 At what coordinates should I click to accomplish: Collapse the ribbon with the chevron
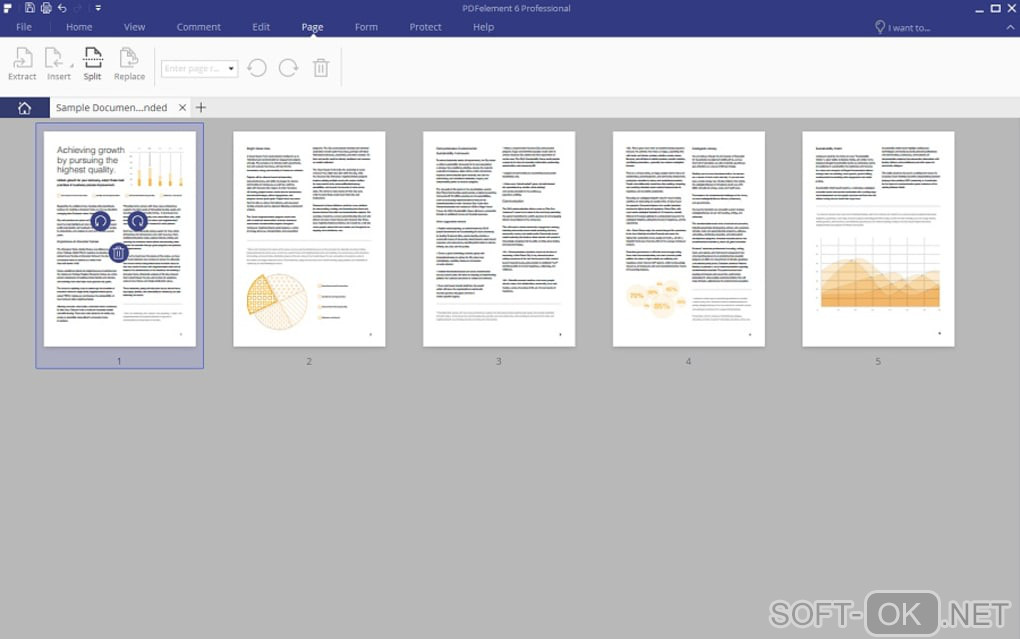(x=1010, y=27)
